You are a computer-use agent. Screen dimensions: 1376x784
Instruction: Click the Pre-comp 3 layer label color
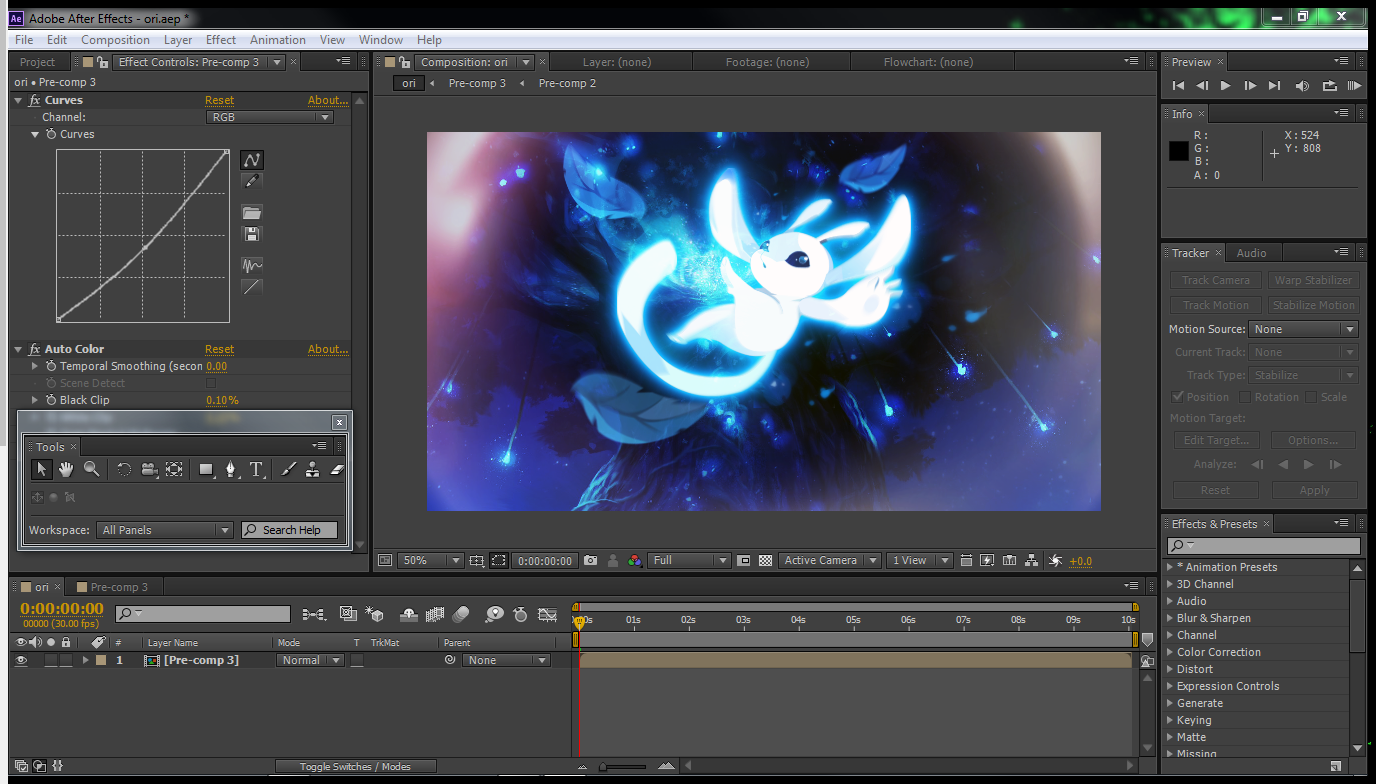pyautogui.click(x=100, y=660)
